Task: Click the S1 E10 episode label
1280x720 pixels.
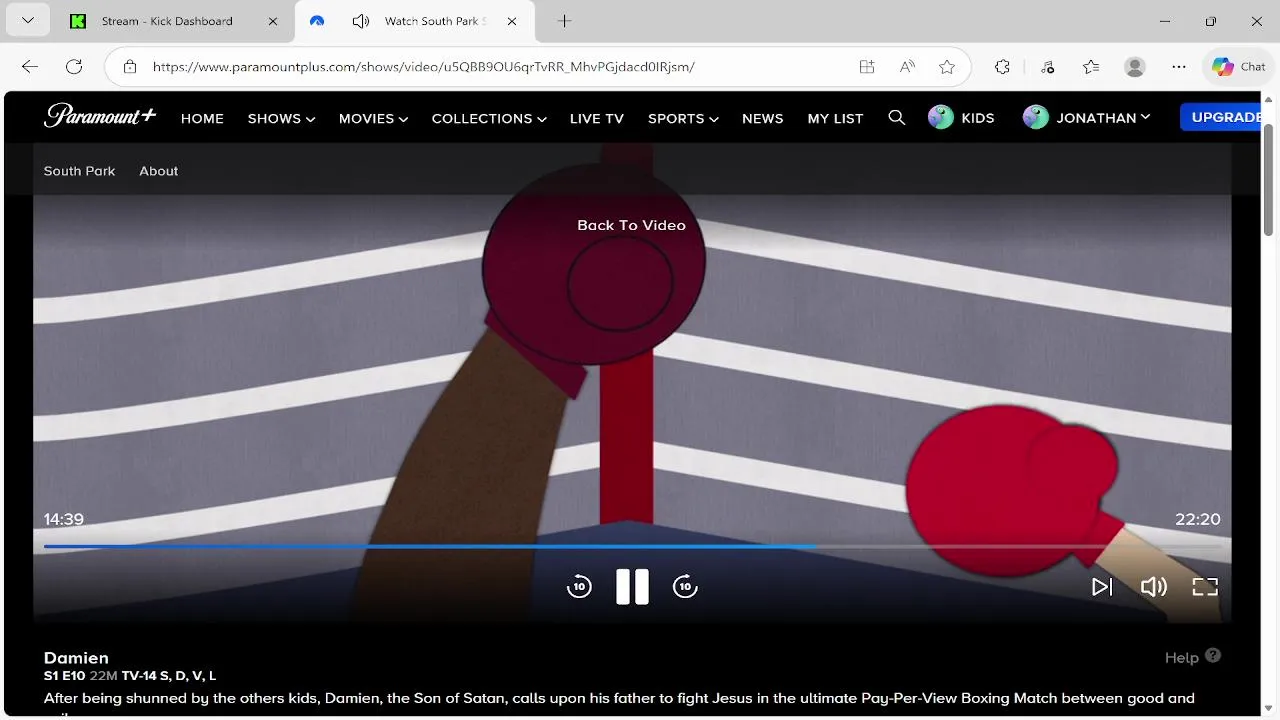Action: click(65, 676)
